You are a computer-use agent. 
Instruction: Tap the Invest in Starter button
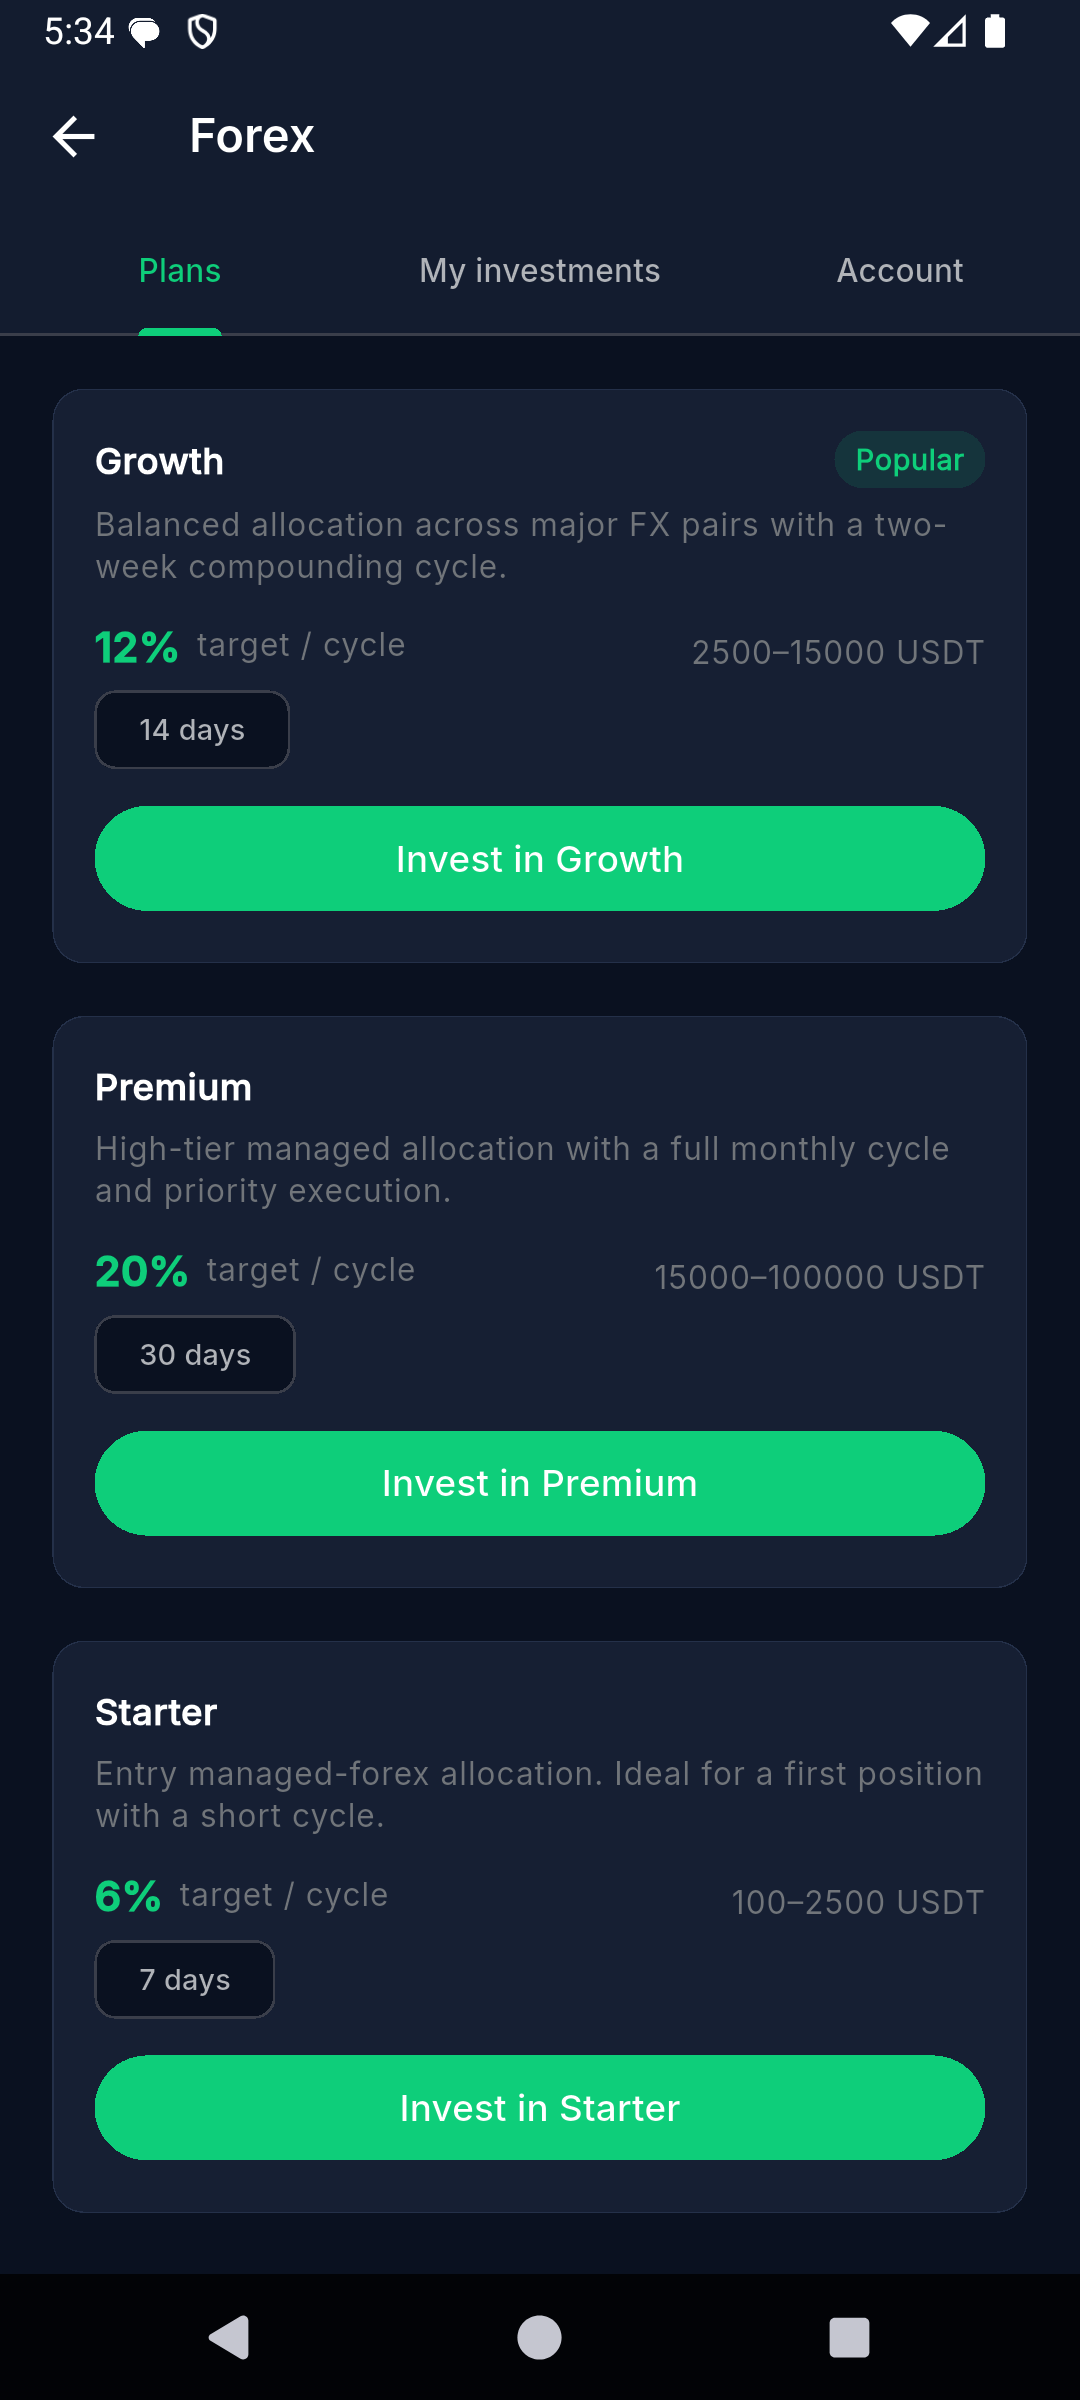540,2108
